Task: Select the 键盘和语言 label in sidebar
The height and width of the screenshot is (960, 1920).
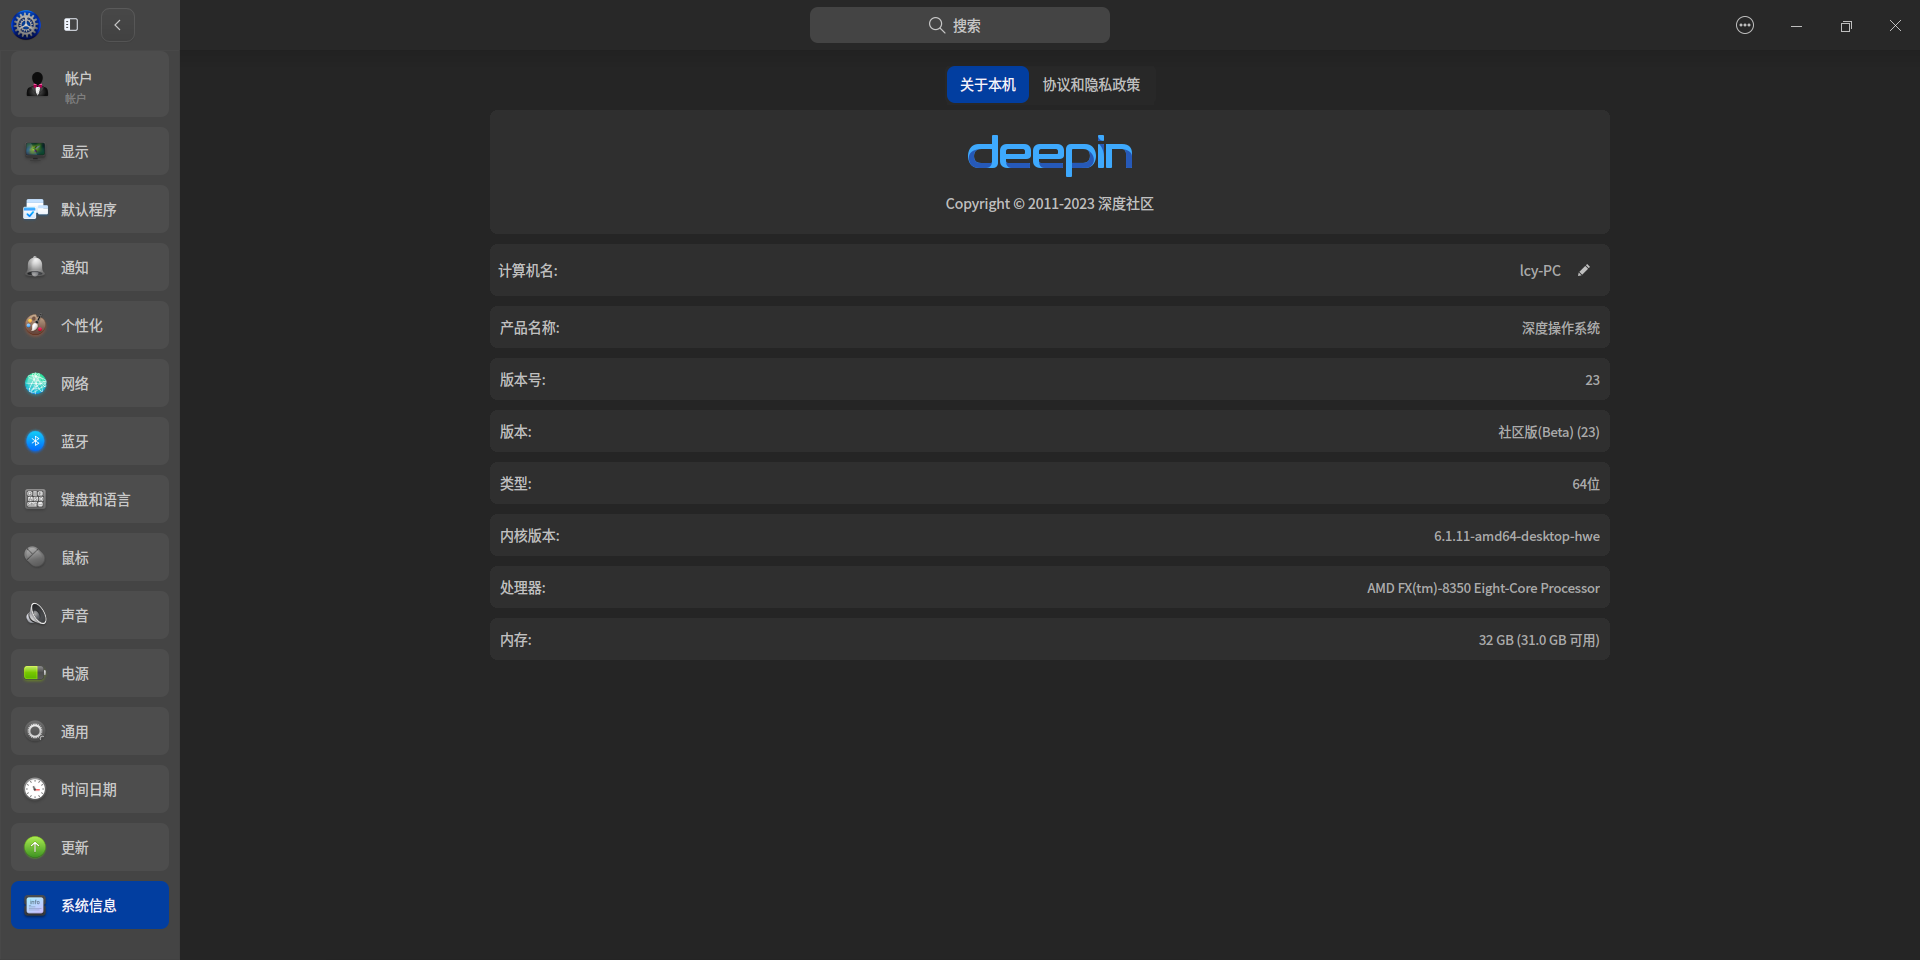Action: coord(96,499)
